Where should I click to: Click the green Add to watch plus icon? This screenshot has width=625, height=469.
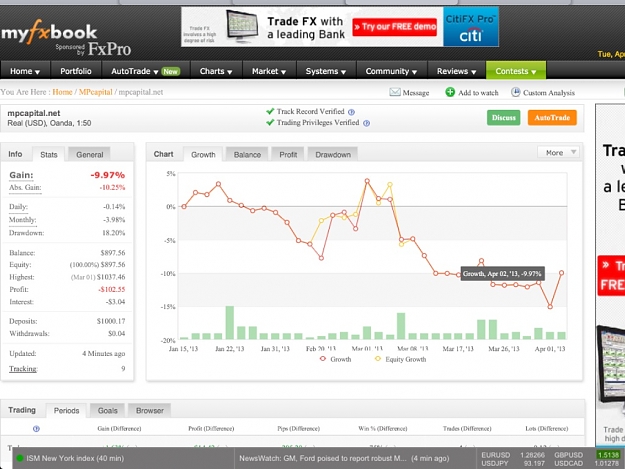450,92
